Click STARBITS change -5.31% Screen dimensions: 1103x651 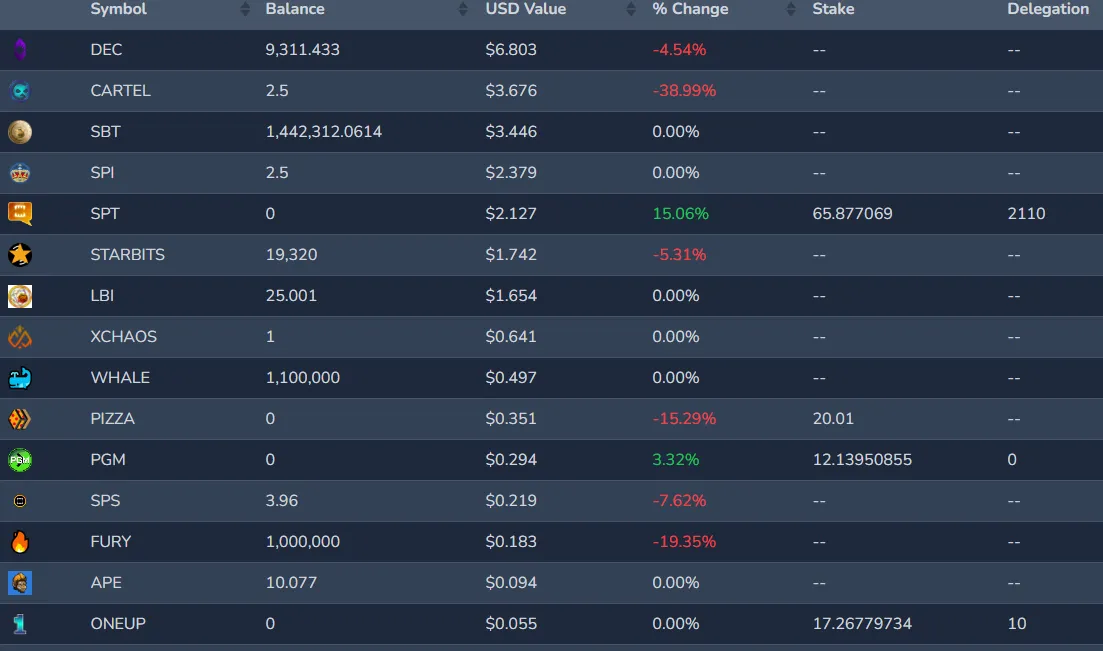coord(679,255)
